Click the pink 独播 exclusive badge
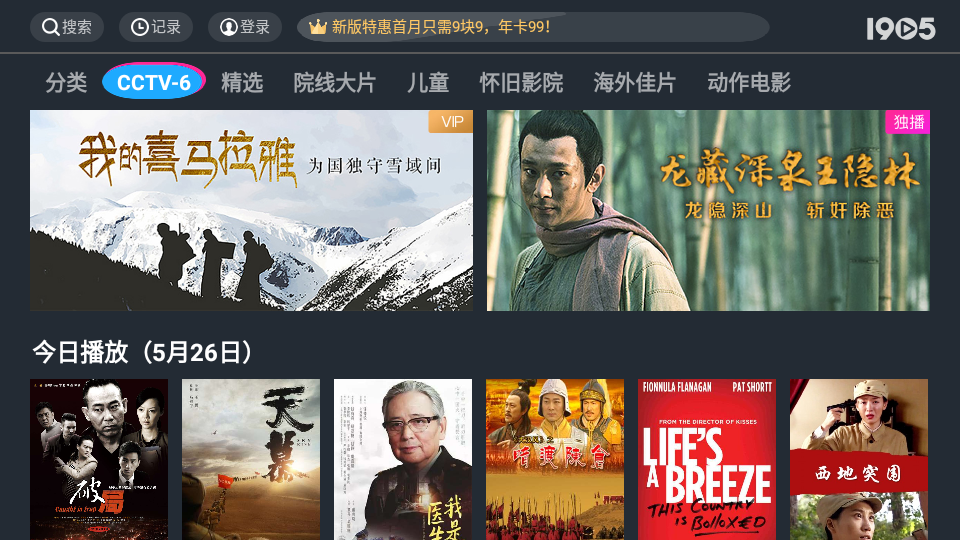This screenshot has height=540, width=960. pos(907,122)
